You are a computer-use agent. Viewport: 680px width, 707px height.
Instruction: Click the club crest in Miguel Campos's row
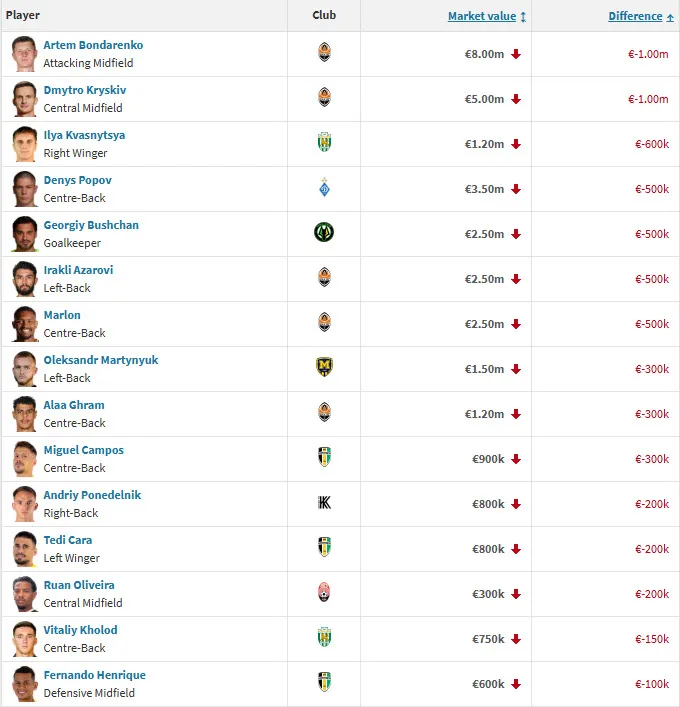[x=324, y=458]
